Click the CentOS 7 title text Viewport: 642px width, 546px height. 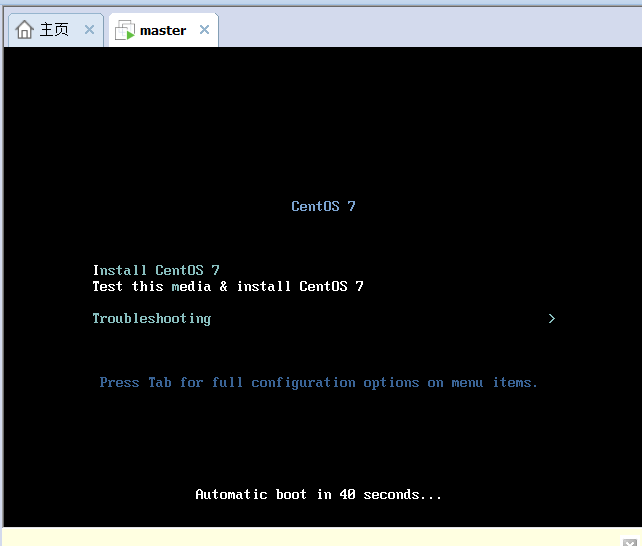click(323, 206)
